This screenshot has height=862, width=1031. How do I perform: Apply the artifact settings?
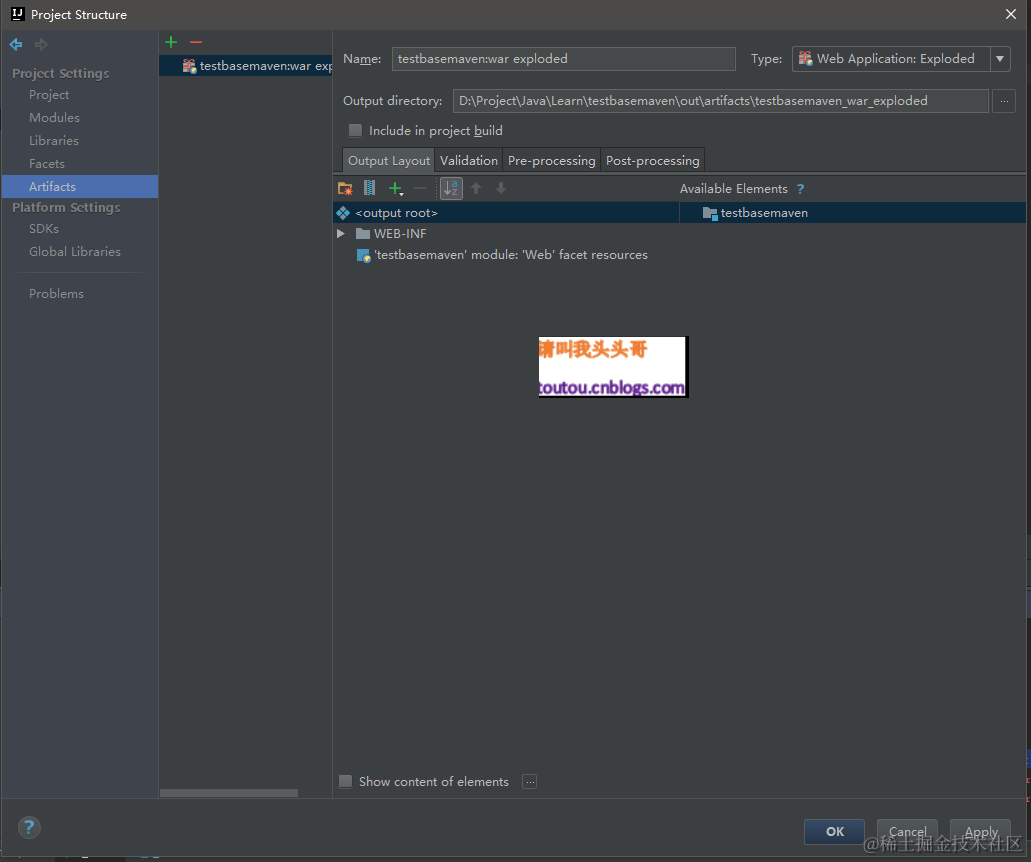[x=979, y=831]
